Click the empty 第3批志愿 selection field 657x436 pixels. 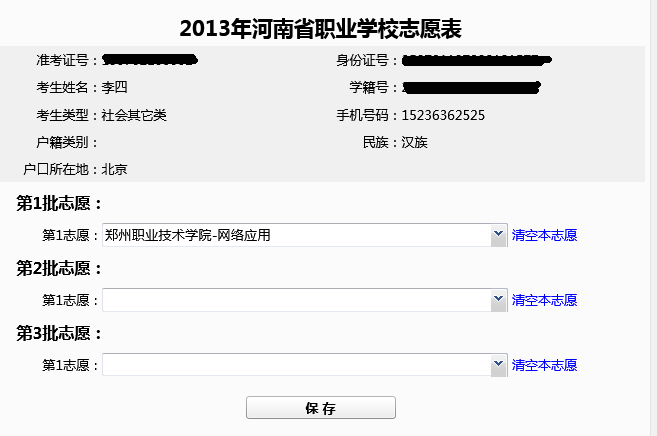pos(295,365)
